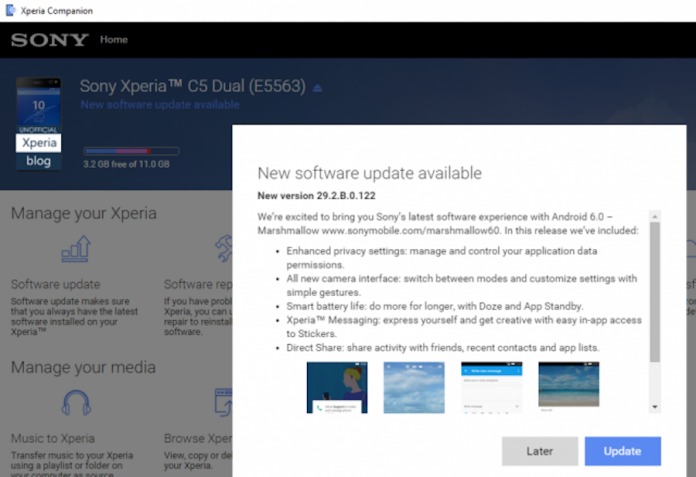Click the Xperia phone thumbnail image
Screen dimensions: 696x477
(39, 123)
